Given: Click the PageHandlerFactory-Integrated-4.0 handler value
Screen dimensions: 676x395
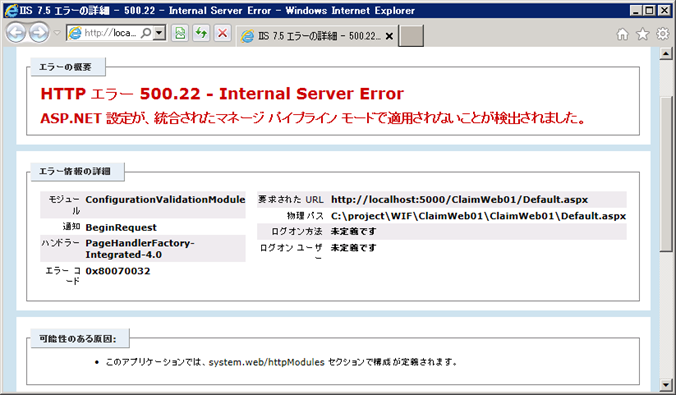Looking at the screenshot, I should [x=140, y=249].
